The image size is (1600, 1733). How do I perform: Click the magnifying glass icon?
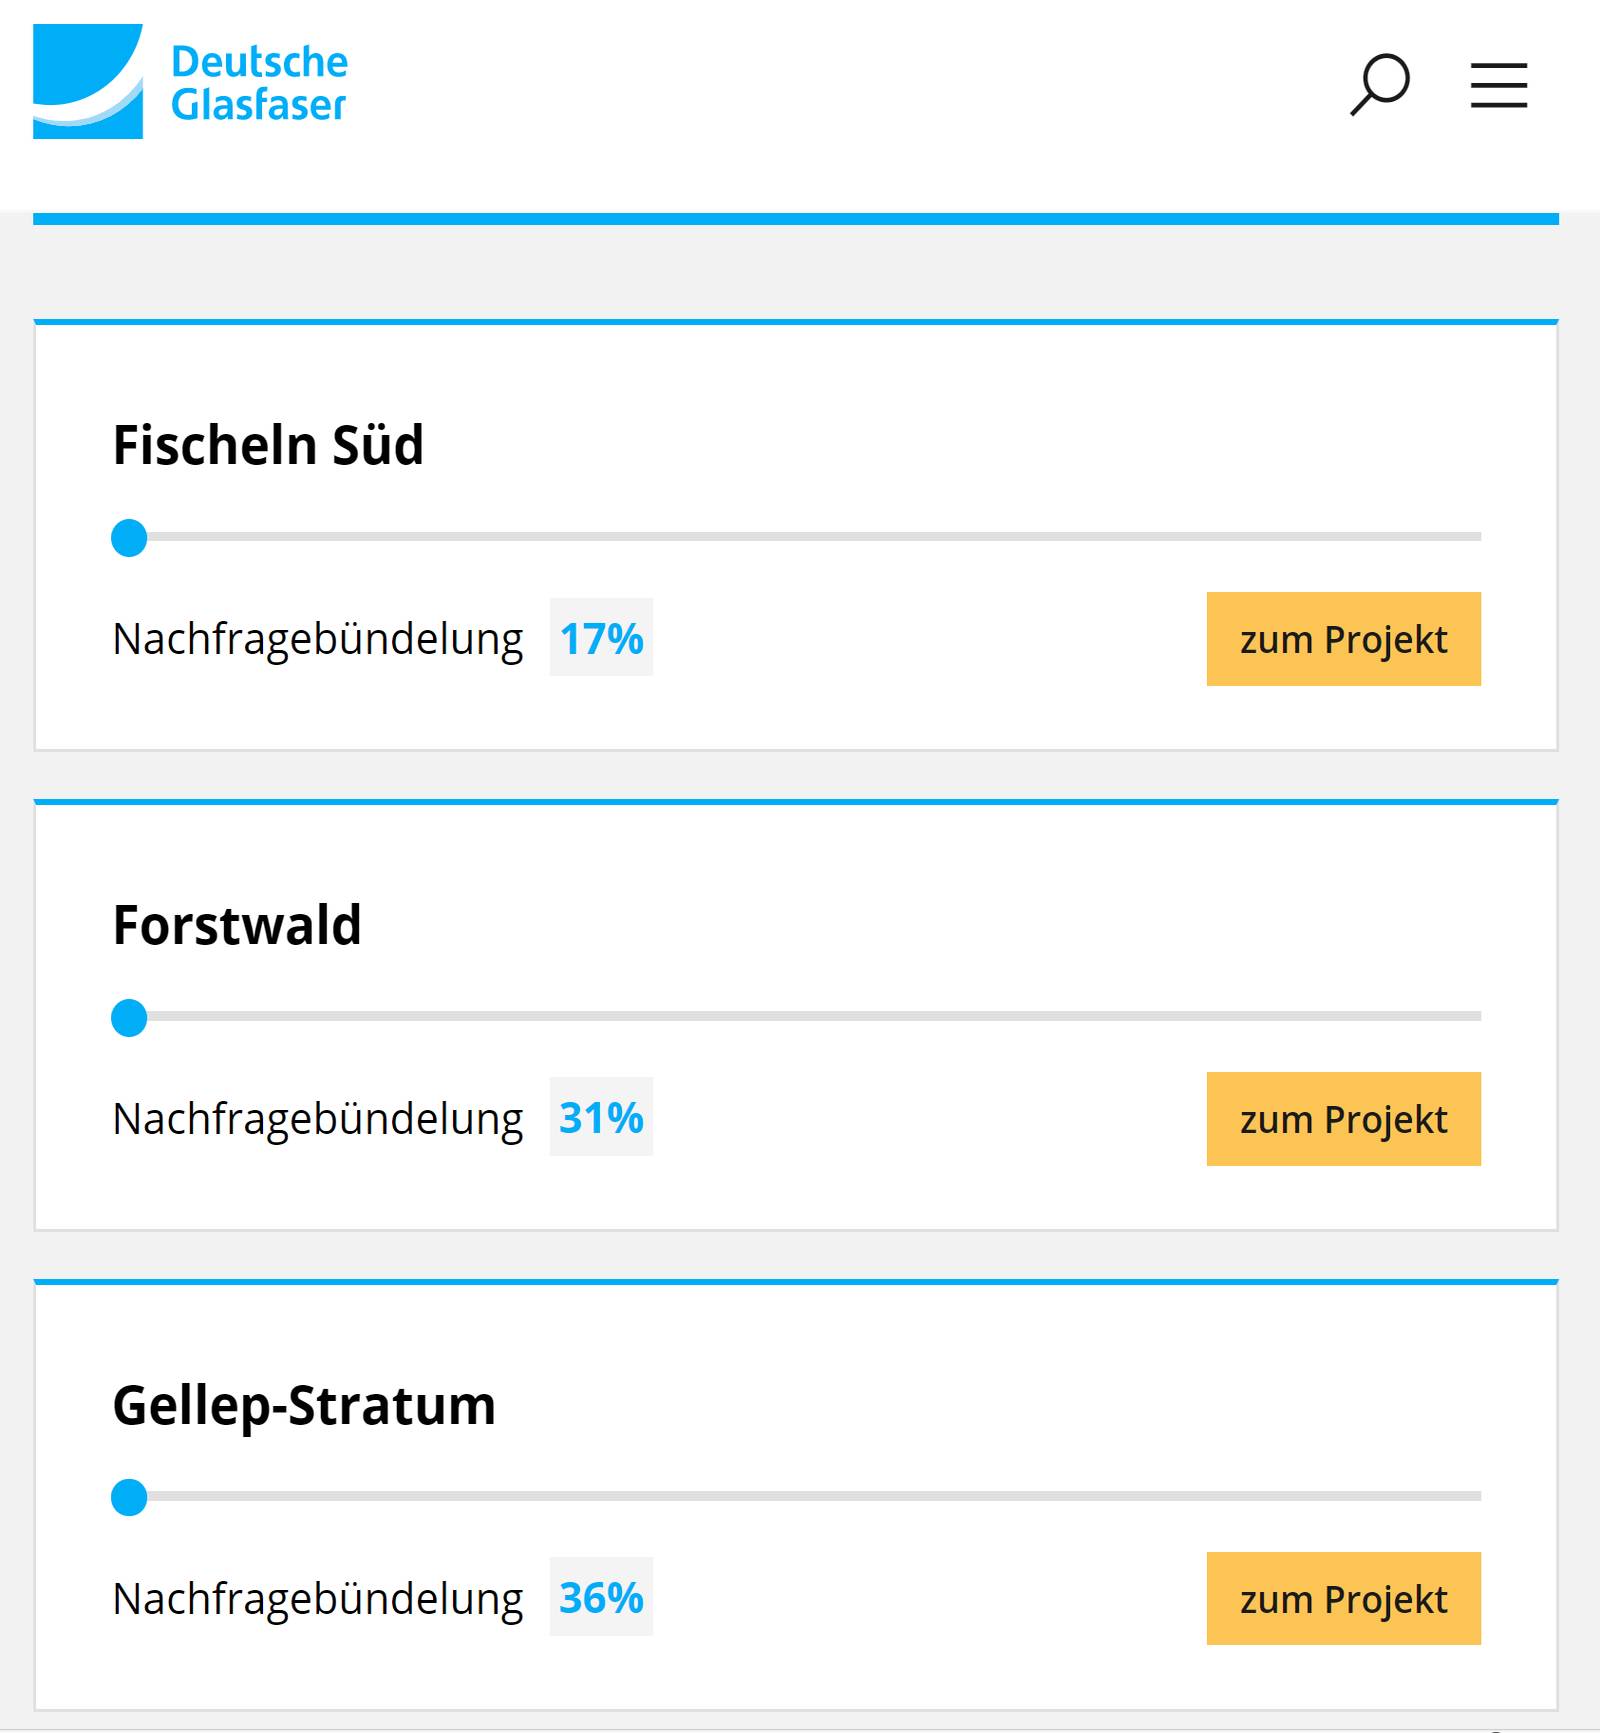pyautogui.click(x=1383, y=87)
